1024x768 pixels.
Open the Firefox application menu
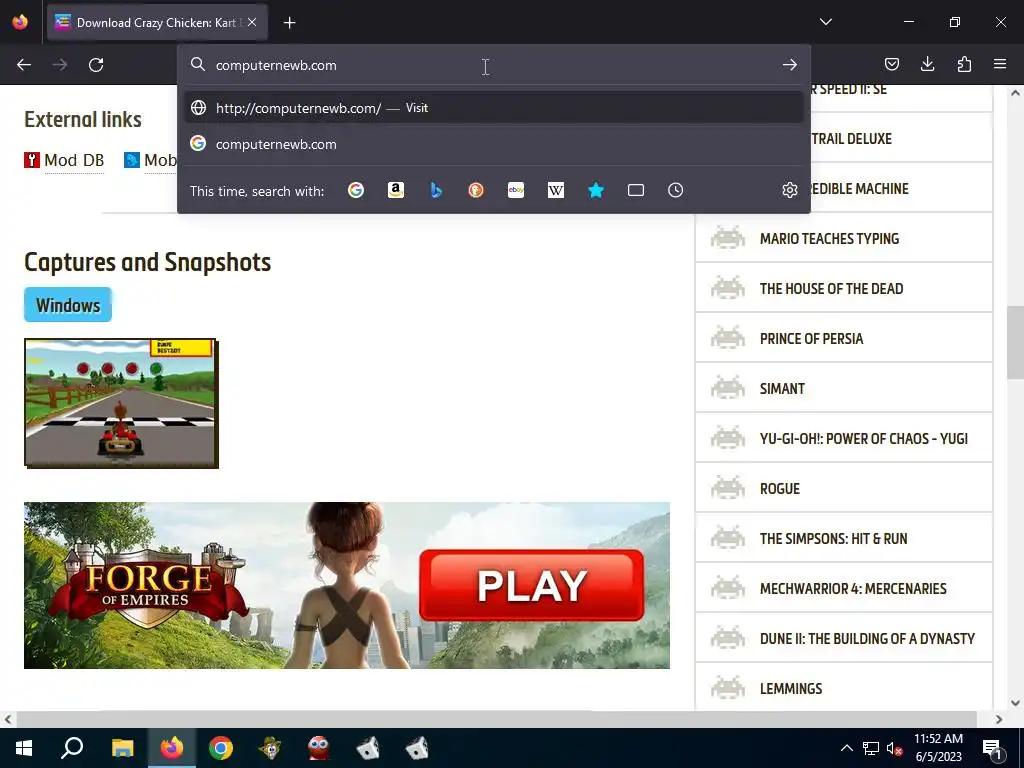pyautogui.click(x=1000, y=64)
